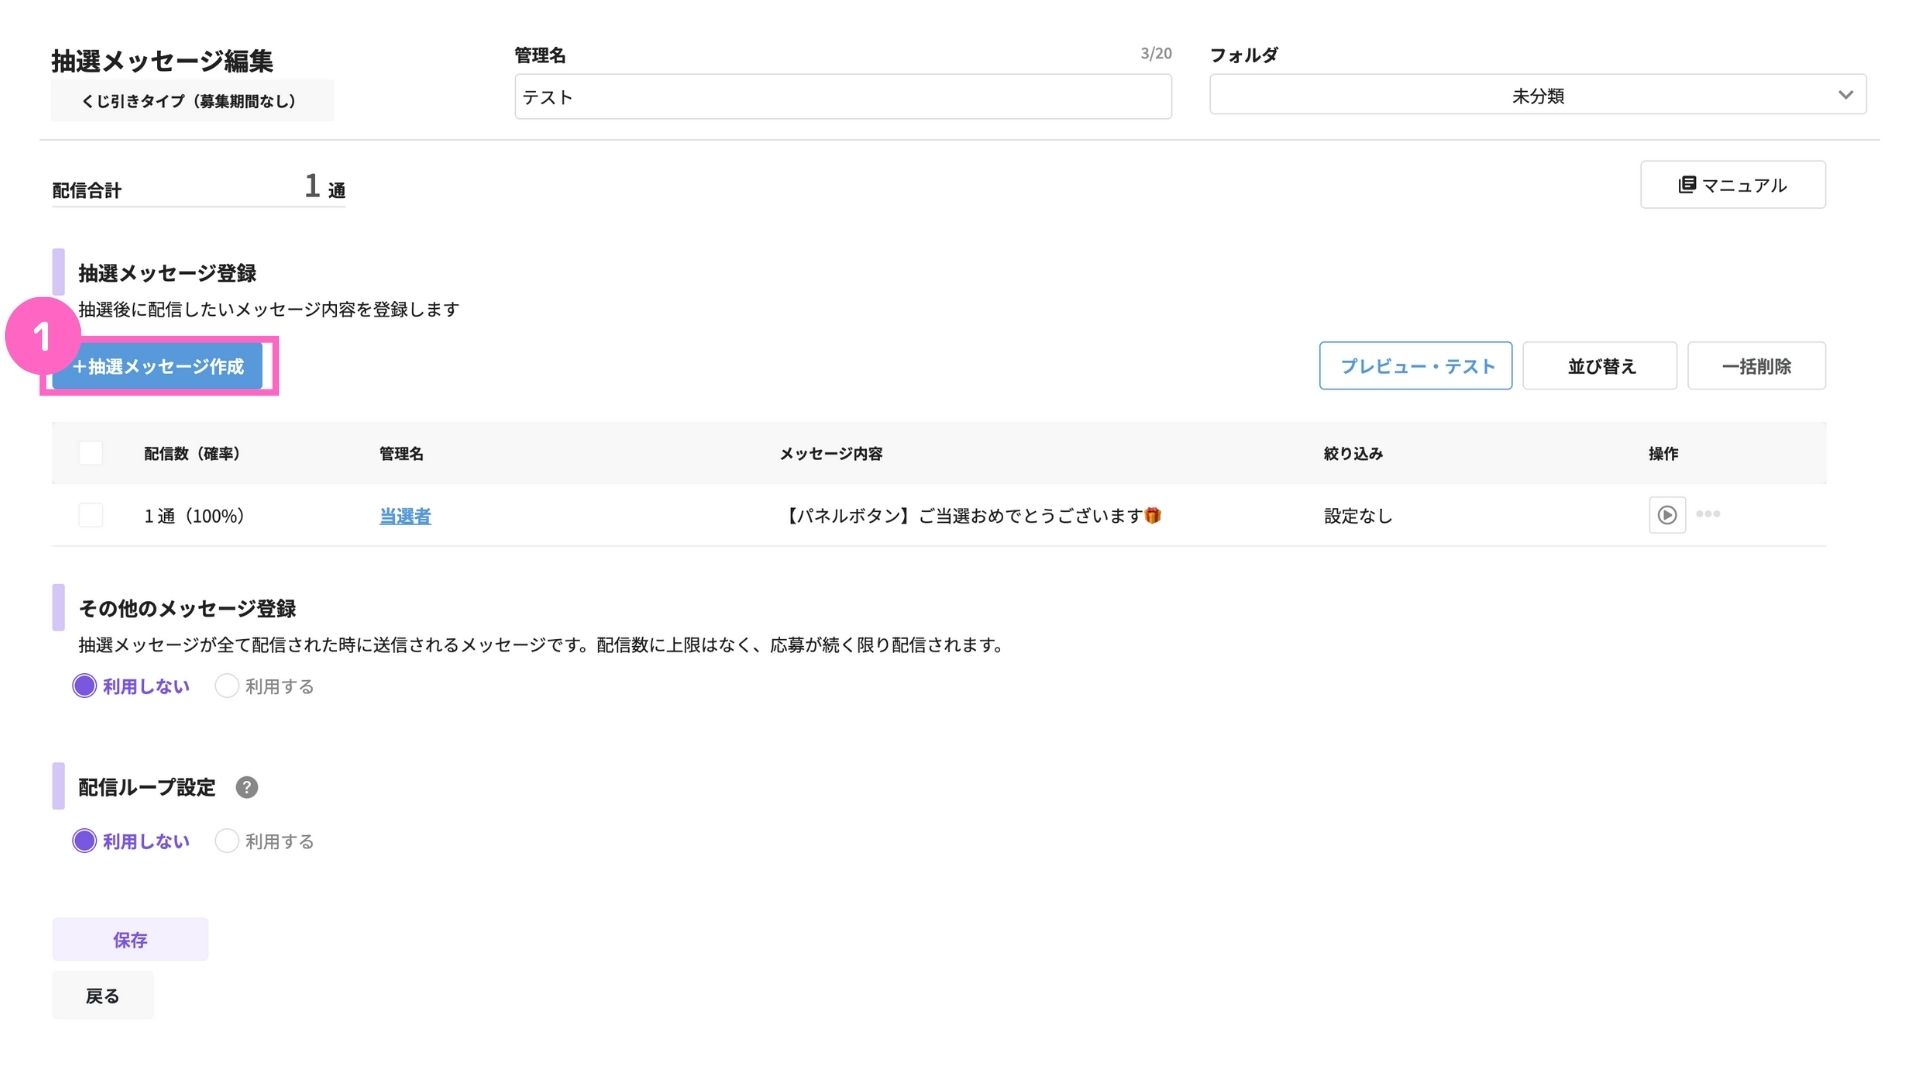Click the 一括削除 button

(1756, 366)
